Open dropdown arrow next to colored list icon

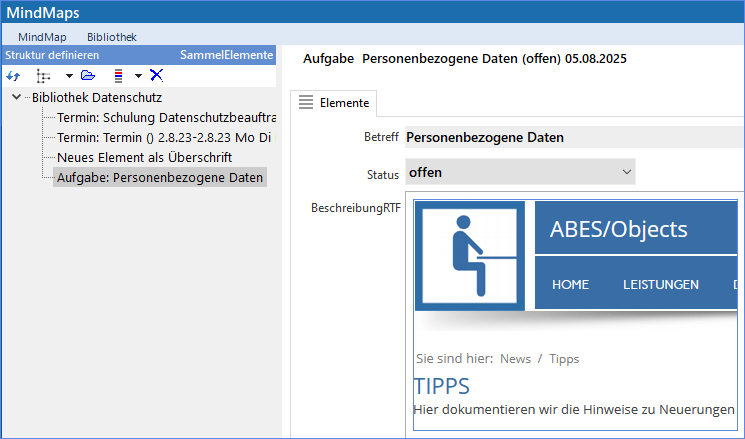tap(138, 75)
